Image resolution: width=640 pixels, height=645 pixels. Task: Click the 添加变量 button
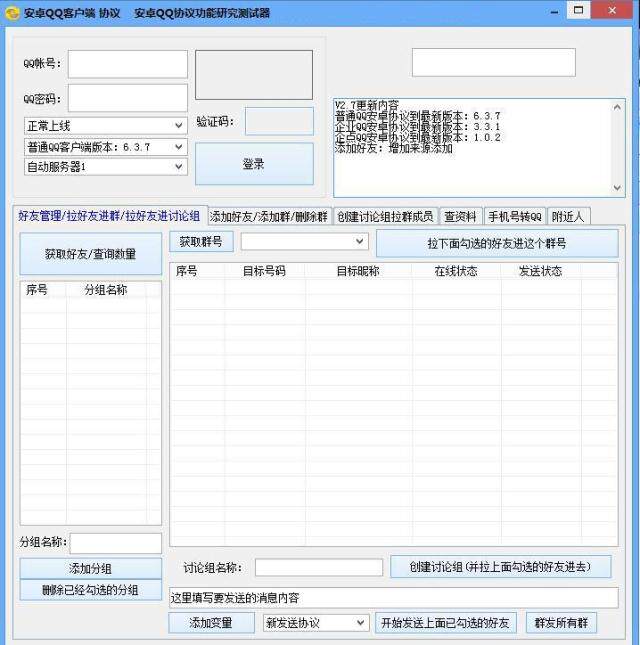point(211,623)
